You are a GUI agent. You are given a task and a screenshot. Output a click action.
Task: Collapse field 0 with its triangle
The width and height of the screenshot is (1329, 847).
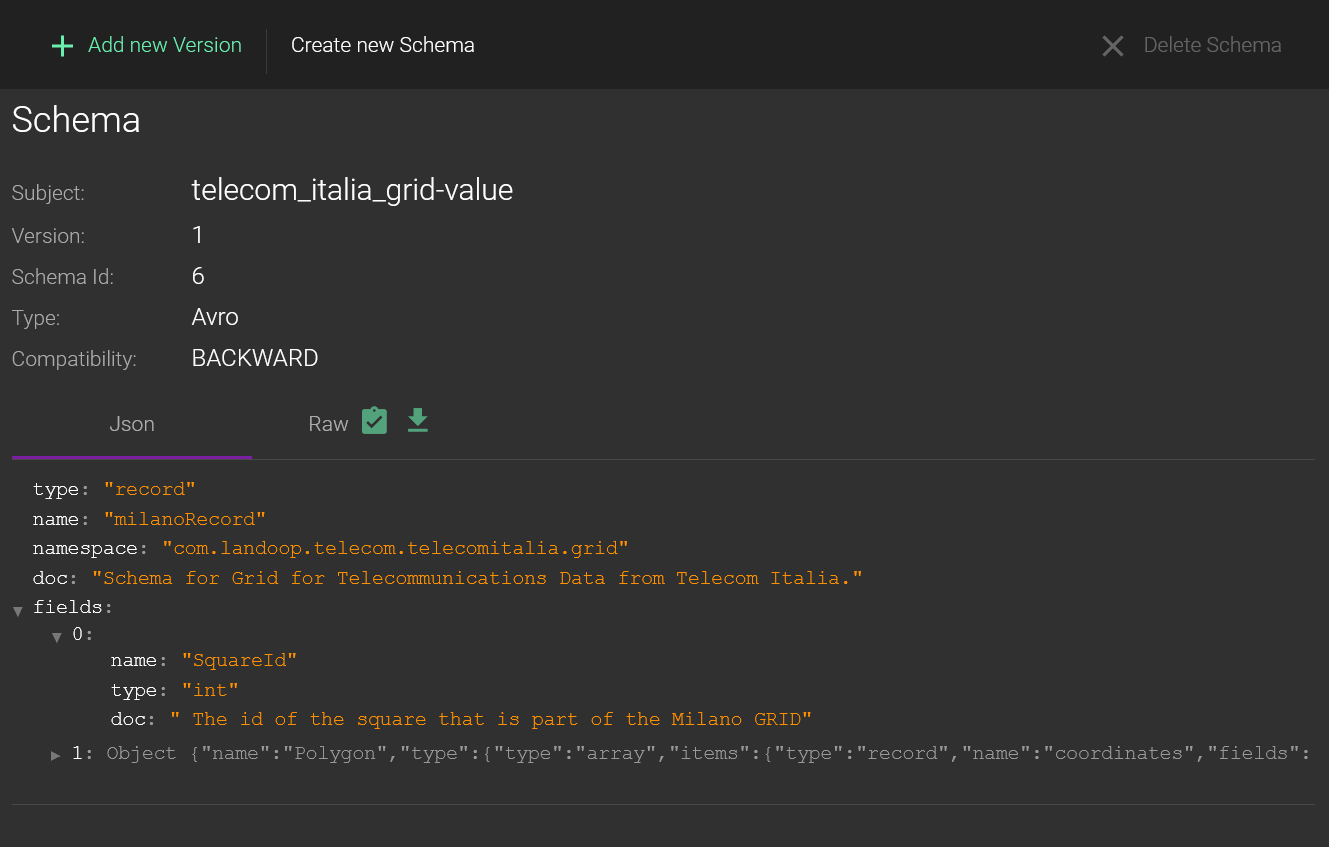coord(57,638)
